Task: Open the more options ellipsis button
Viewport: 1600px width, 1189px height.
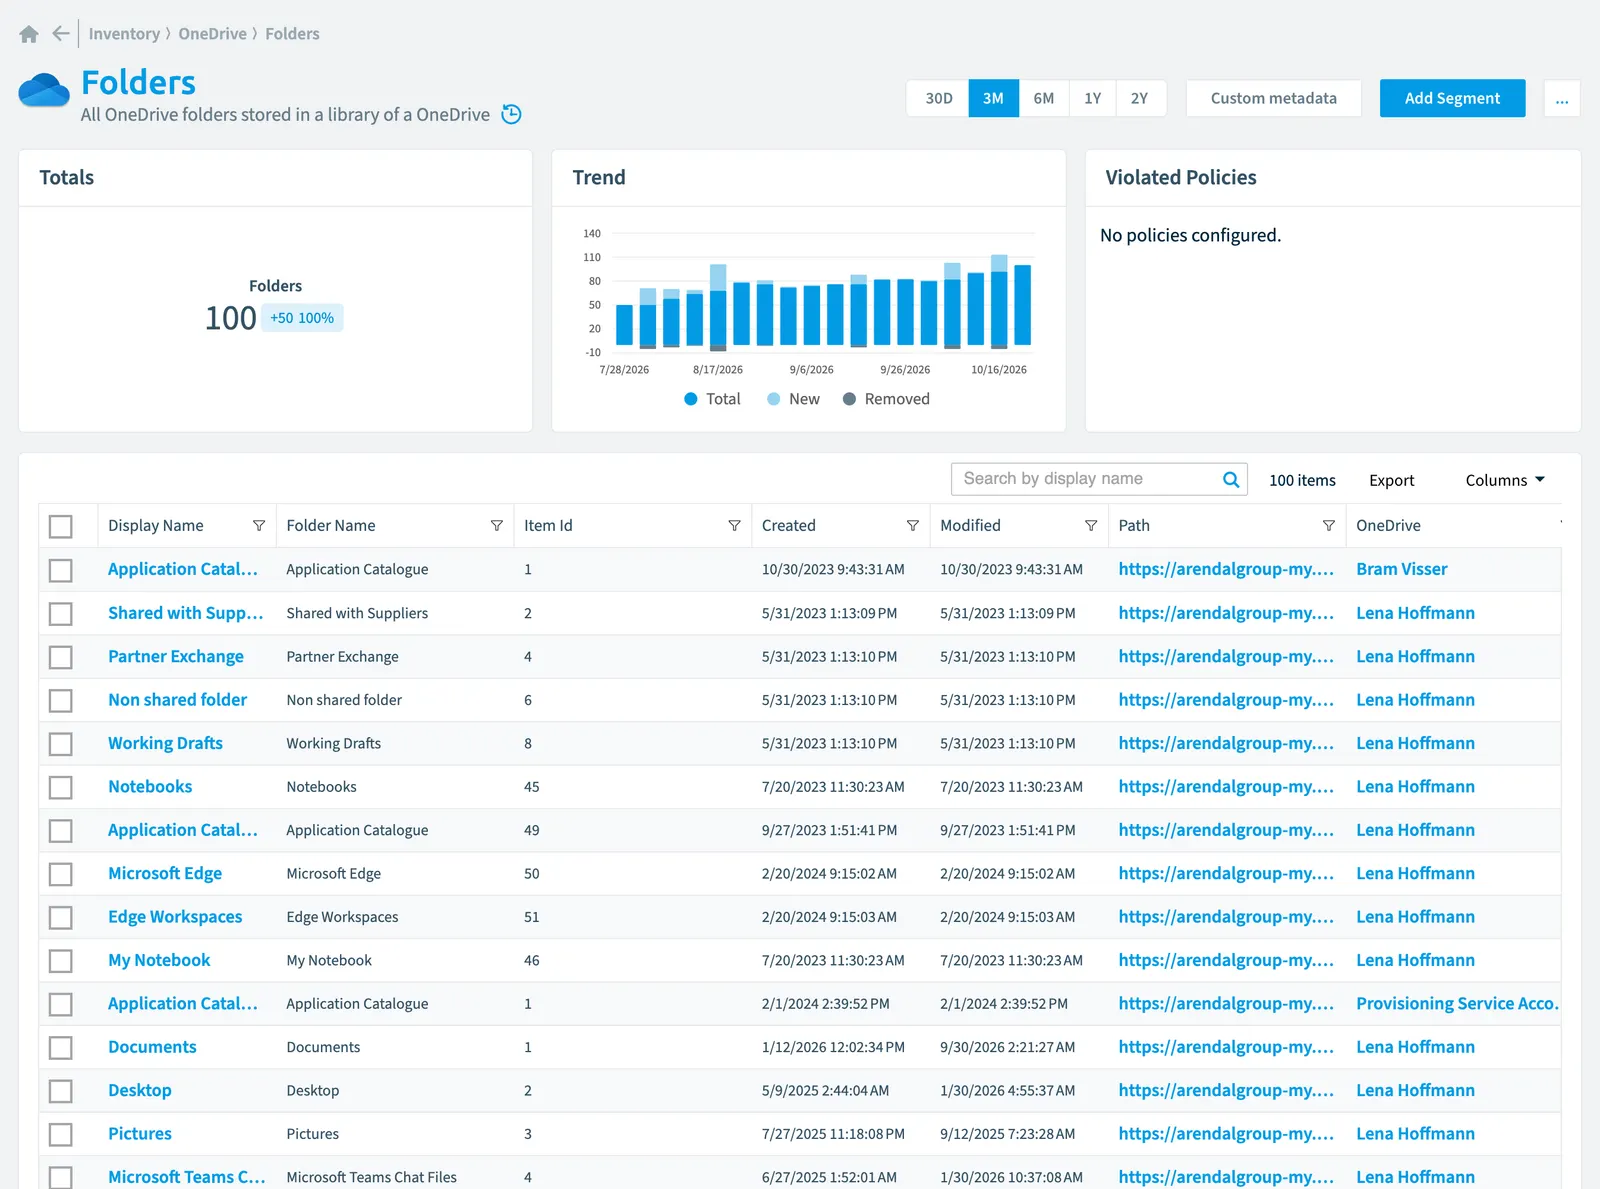Action: coord(1562,98)
